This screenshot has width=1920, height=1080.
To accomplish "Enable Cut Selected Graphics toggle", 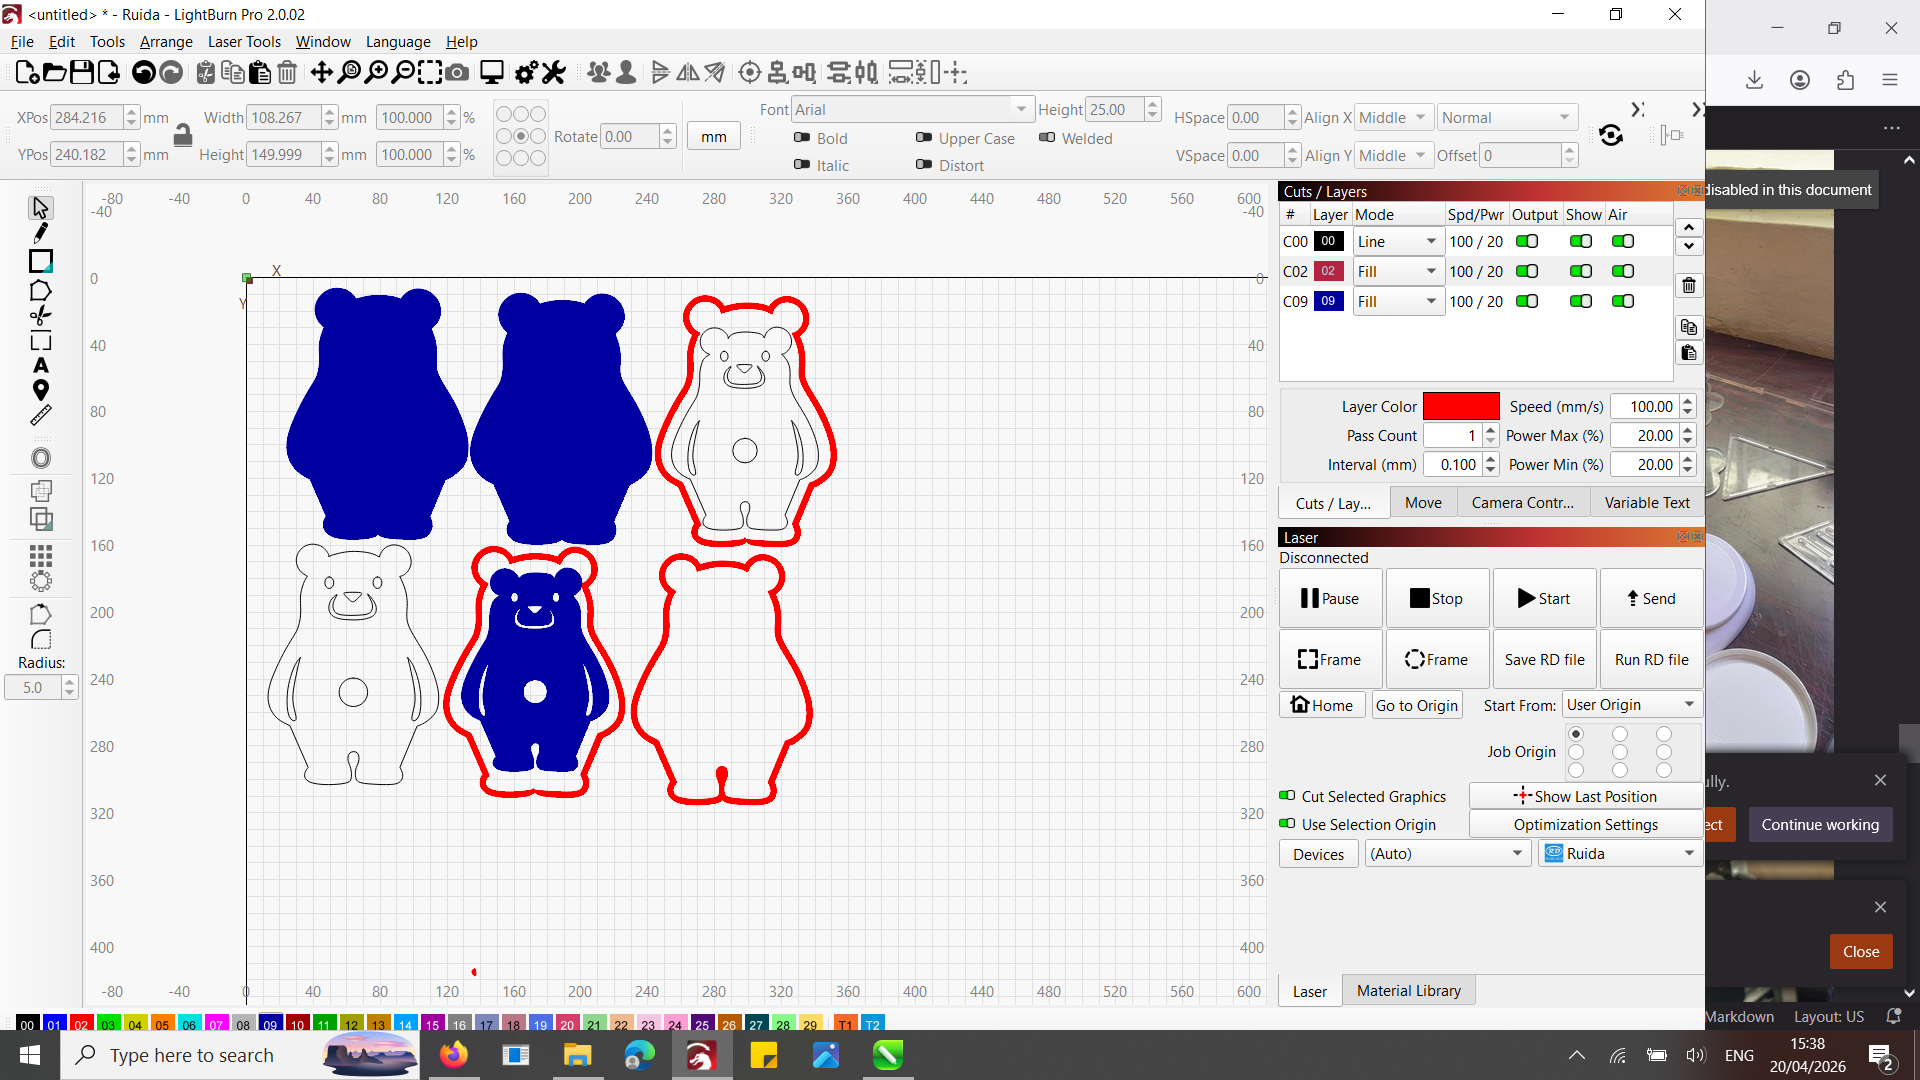I will pos(1288,796).
